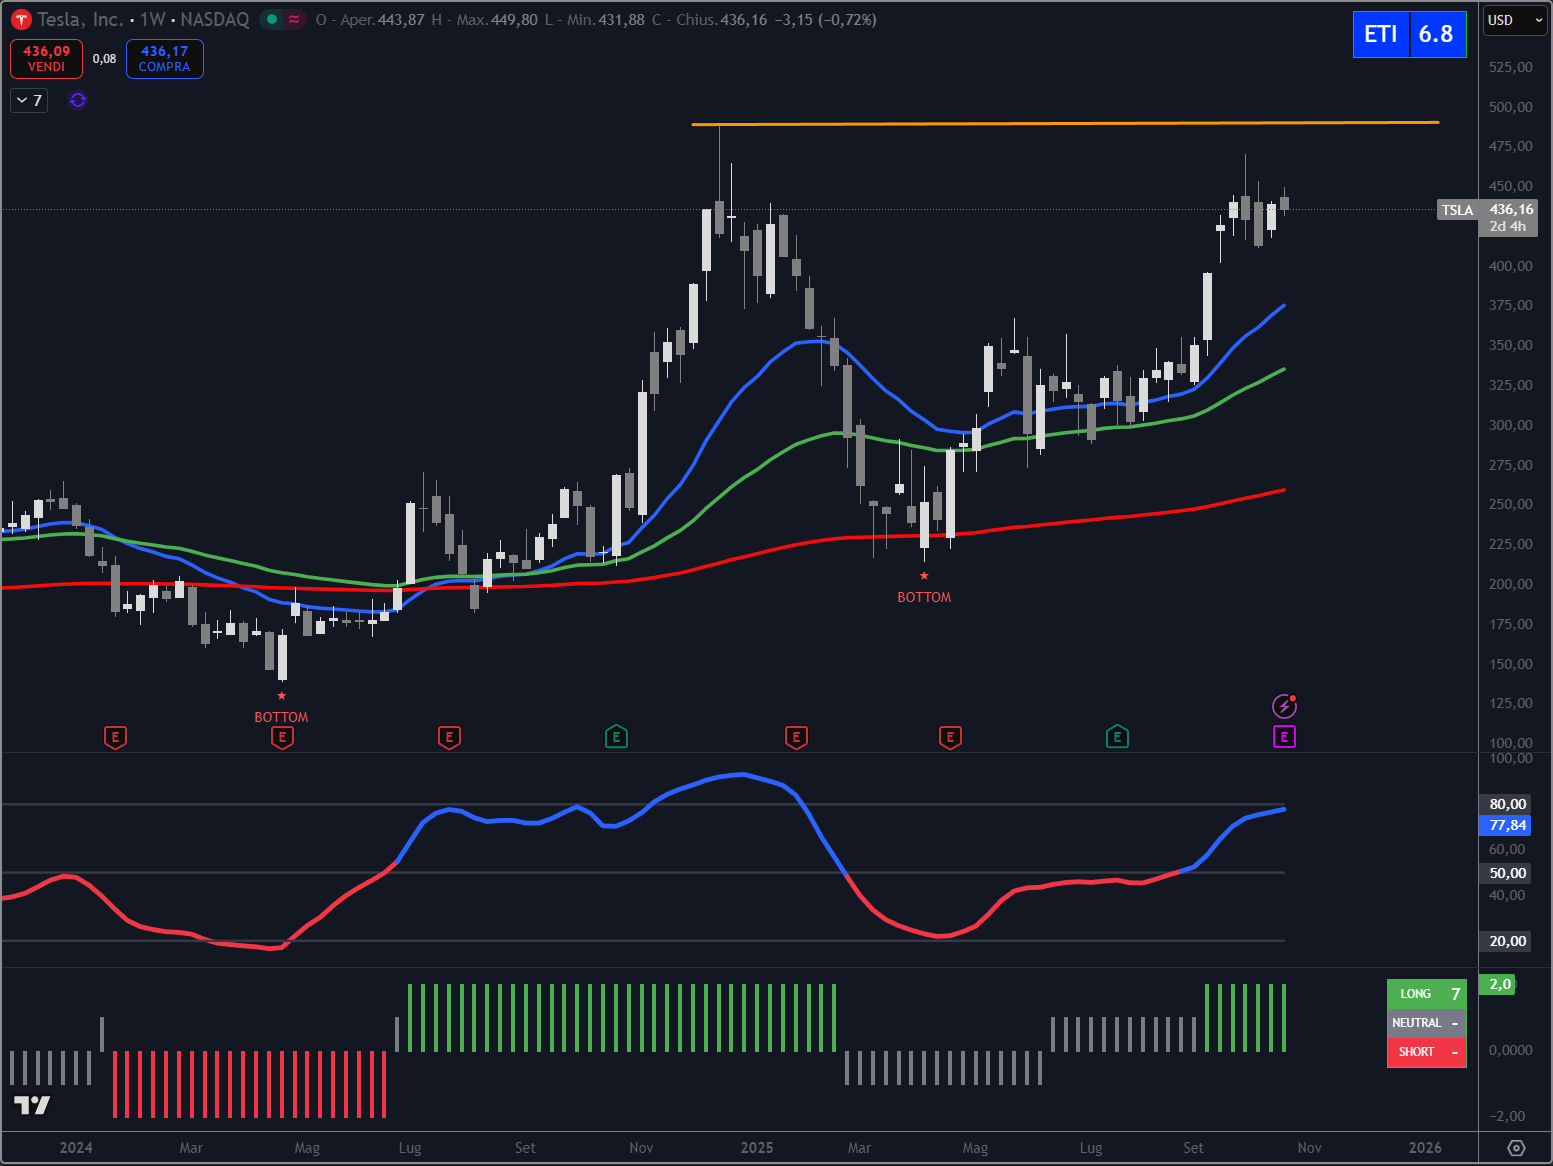Toggle the pink approximate-data indicator

294,20
